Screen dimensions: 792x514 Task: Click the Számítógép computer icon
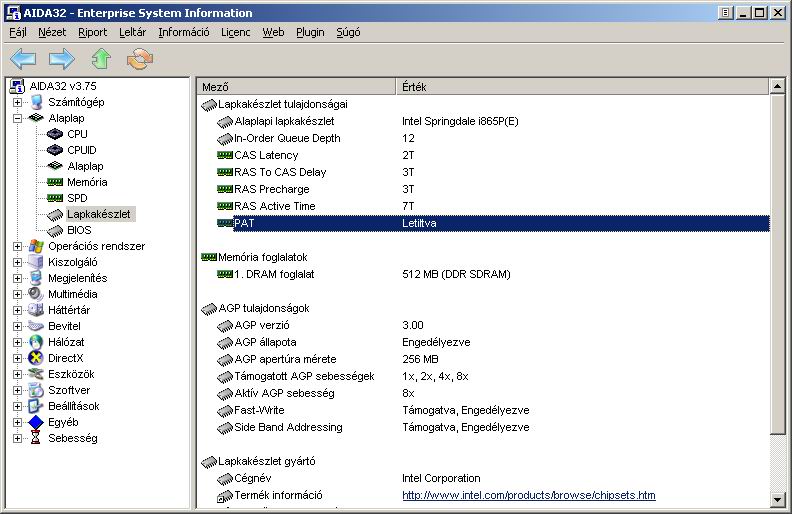pyautogui.click(x=36, y=102)
